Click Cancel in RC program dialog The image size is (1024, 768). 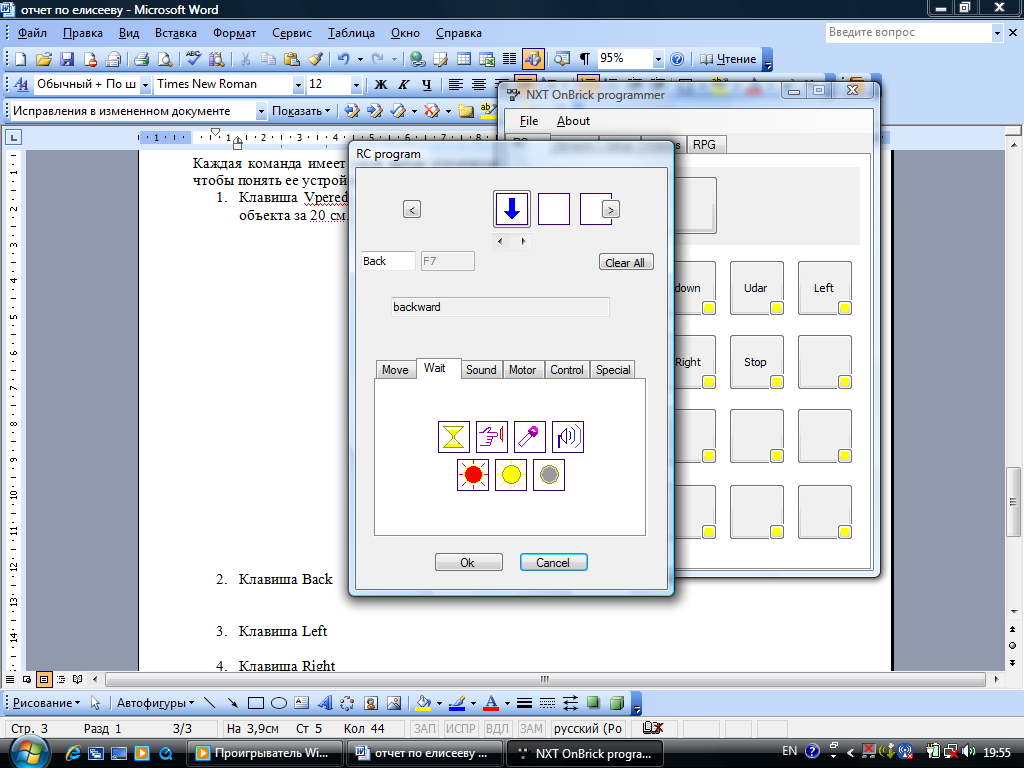coord(553,562)
